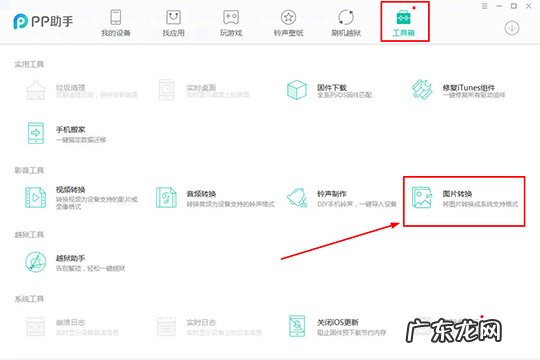Image resolution: width=540 pixels, height=360 pixels.
Task: Switch to 铃声壁纸 tab
Action: (289, 23)
